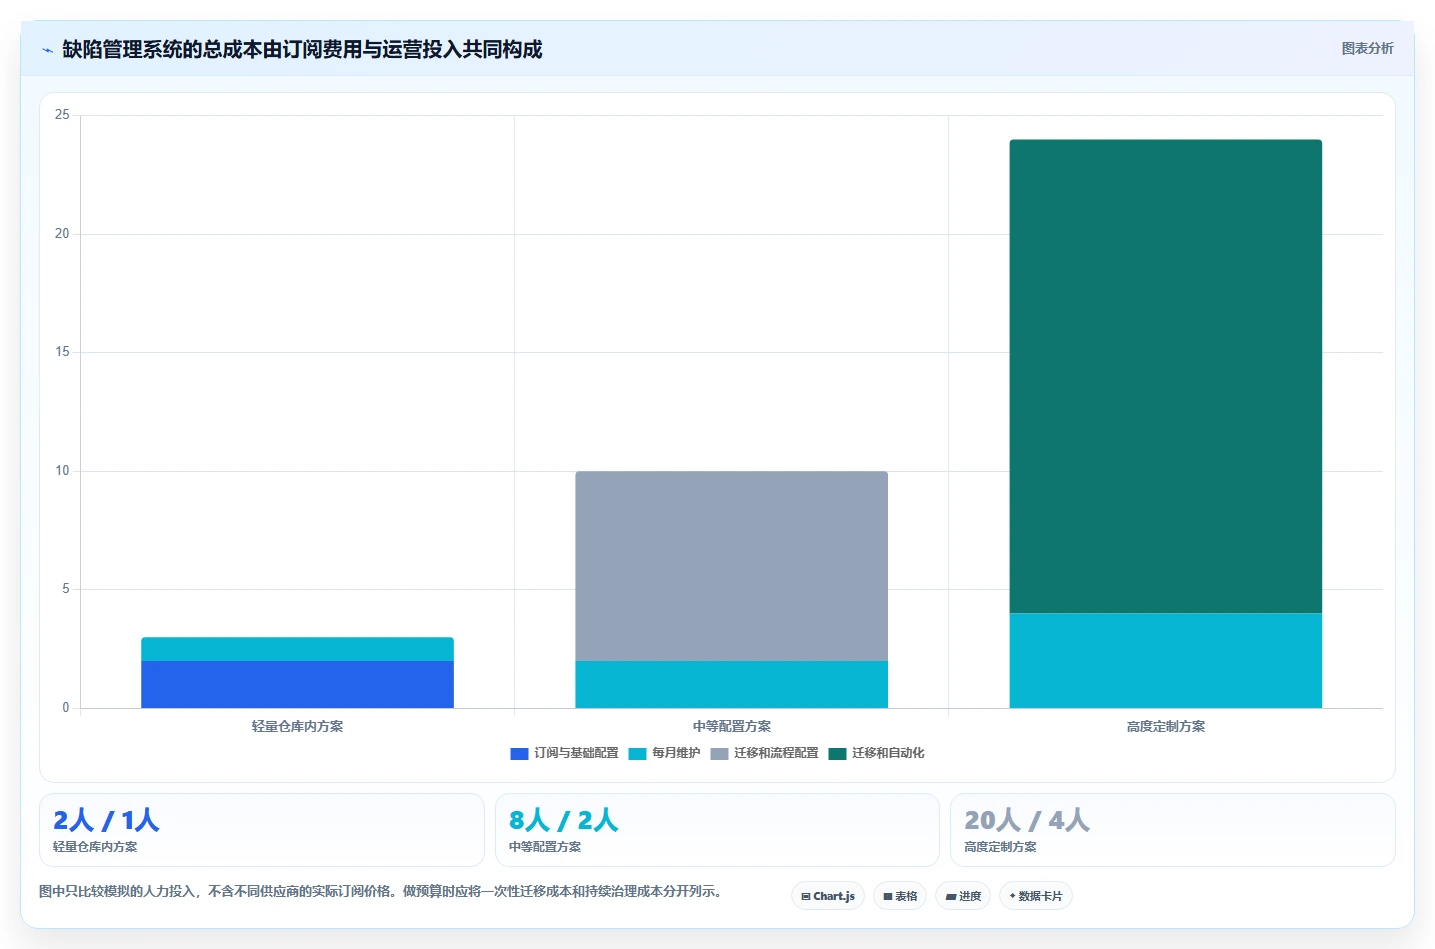The height and width of the screenshot is (949, 1435).
Task: Click the pulse icon beside the title
Action: (47, 50)
